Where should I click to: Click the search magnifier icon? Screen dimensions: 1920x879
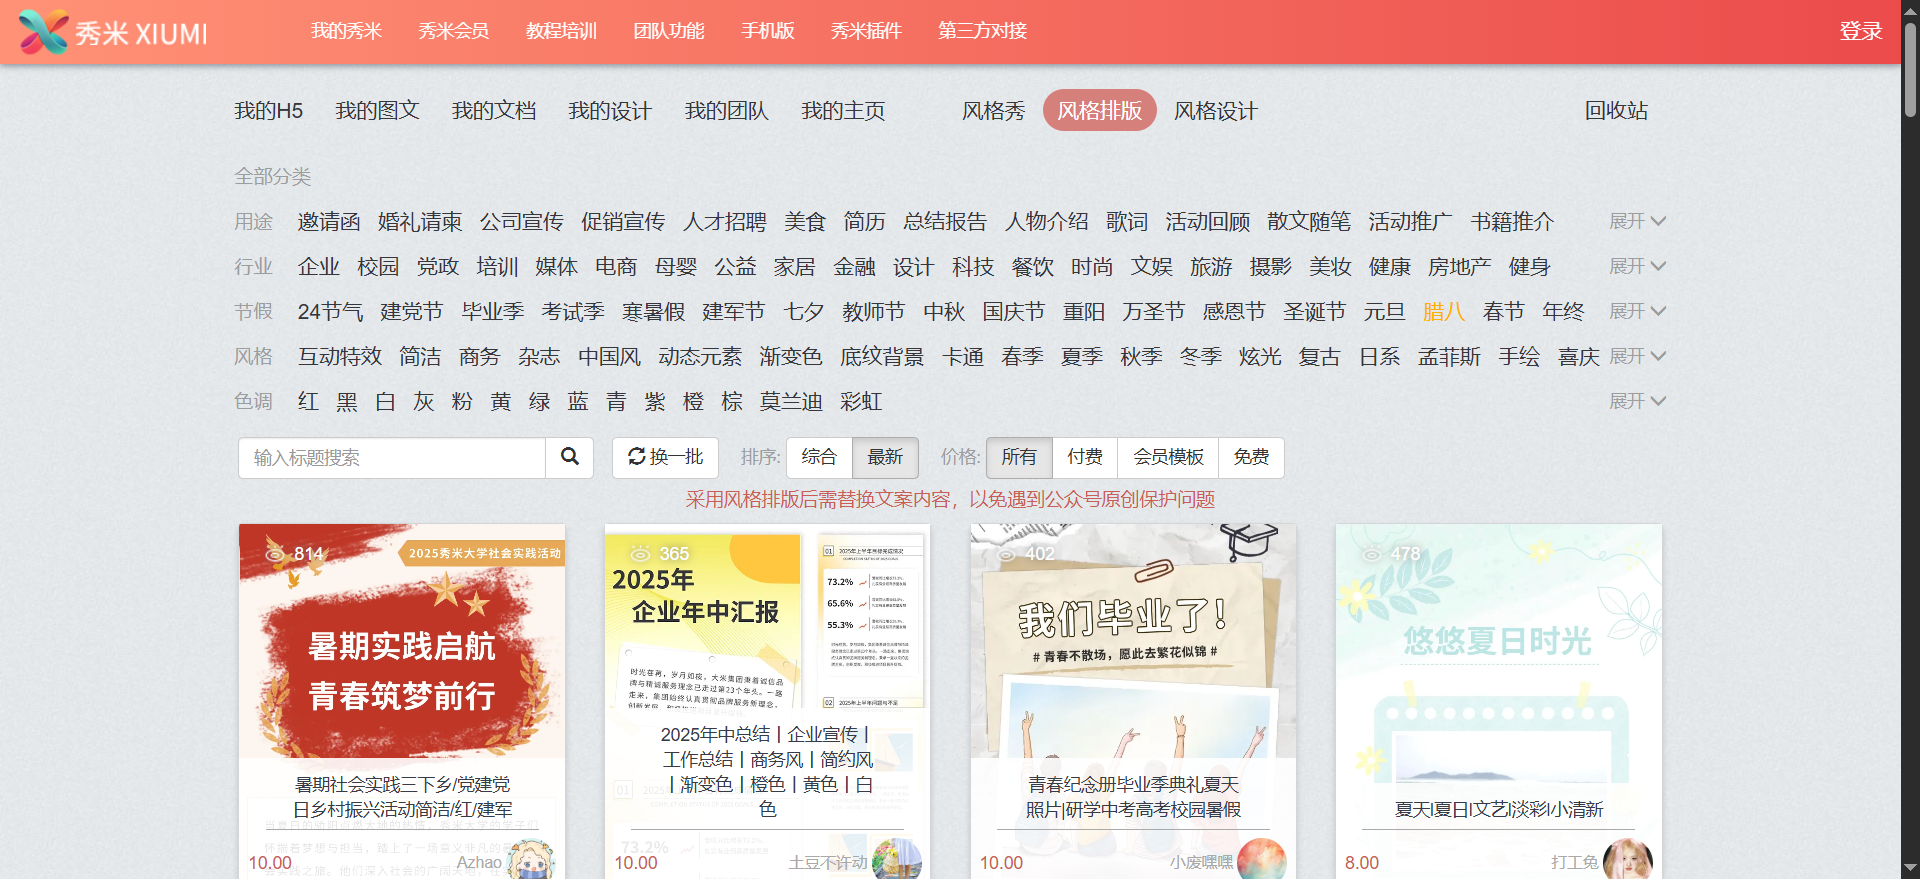pyautogui.click(x=570, y=457)
